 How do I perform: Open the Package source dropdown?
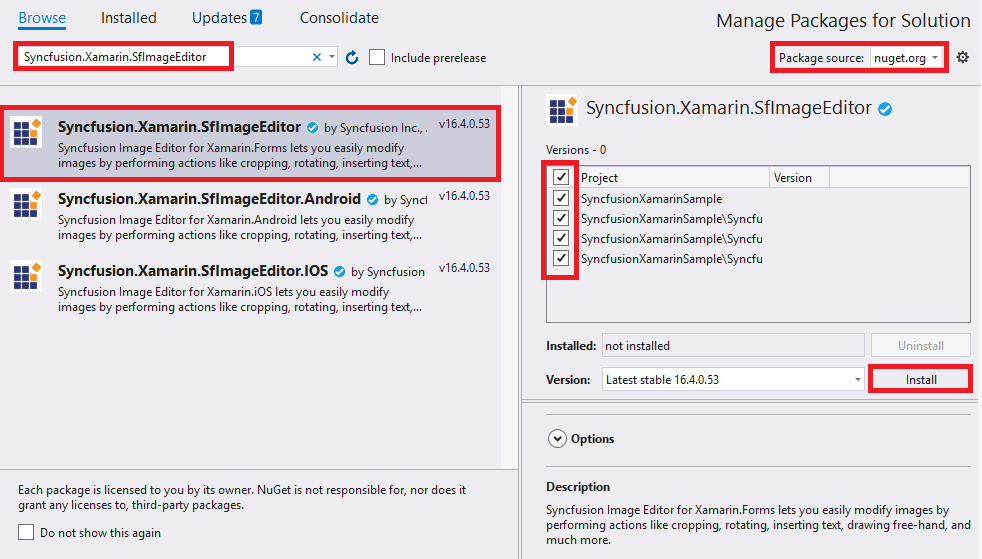[x=906, y=58]
